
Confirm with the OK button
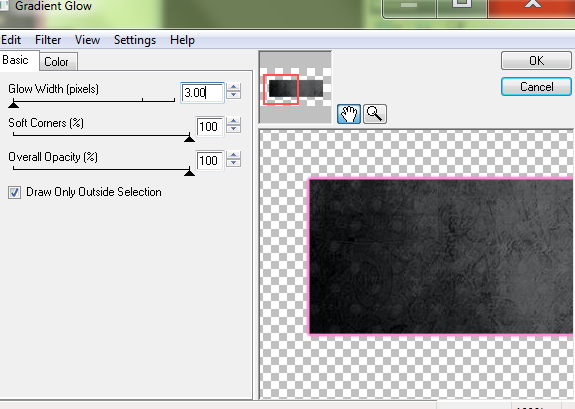point(536,61)
